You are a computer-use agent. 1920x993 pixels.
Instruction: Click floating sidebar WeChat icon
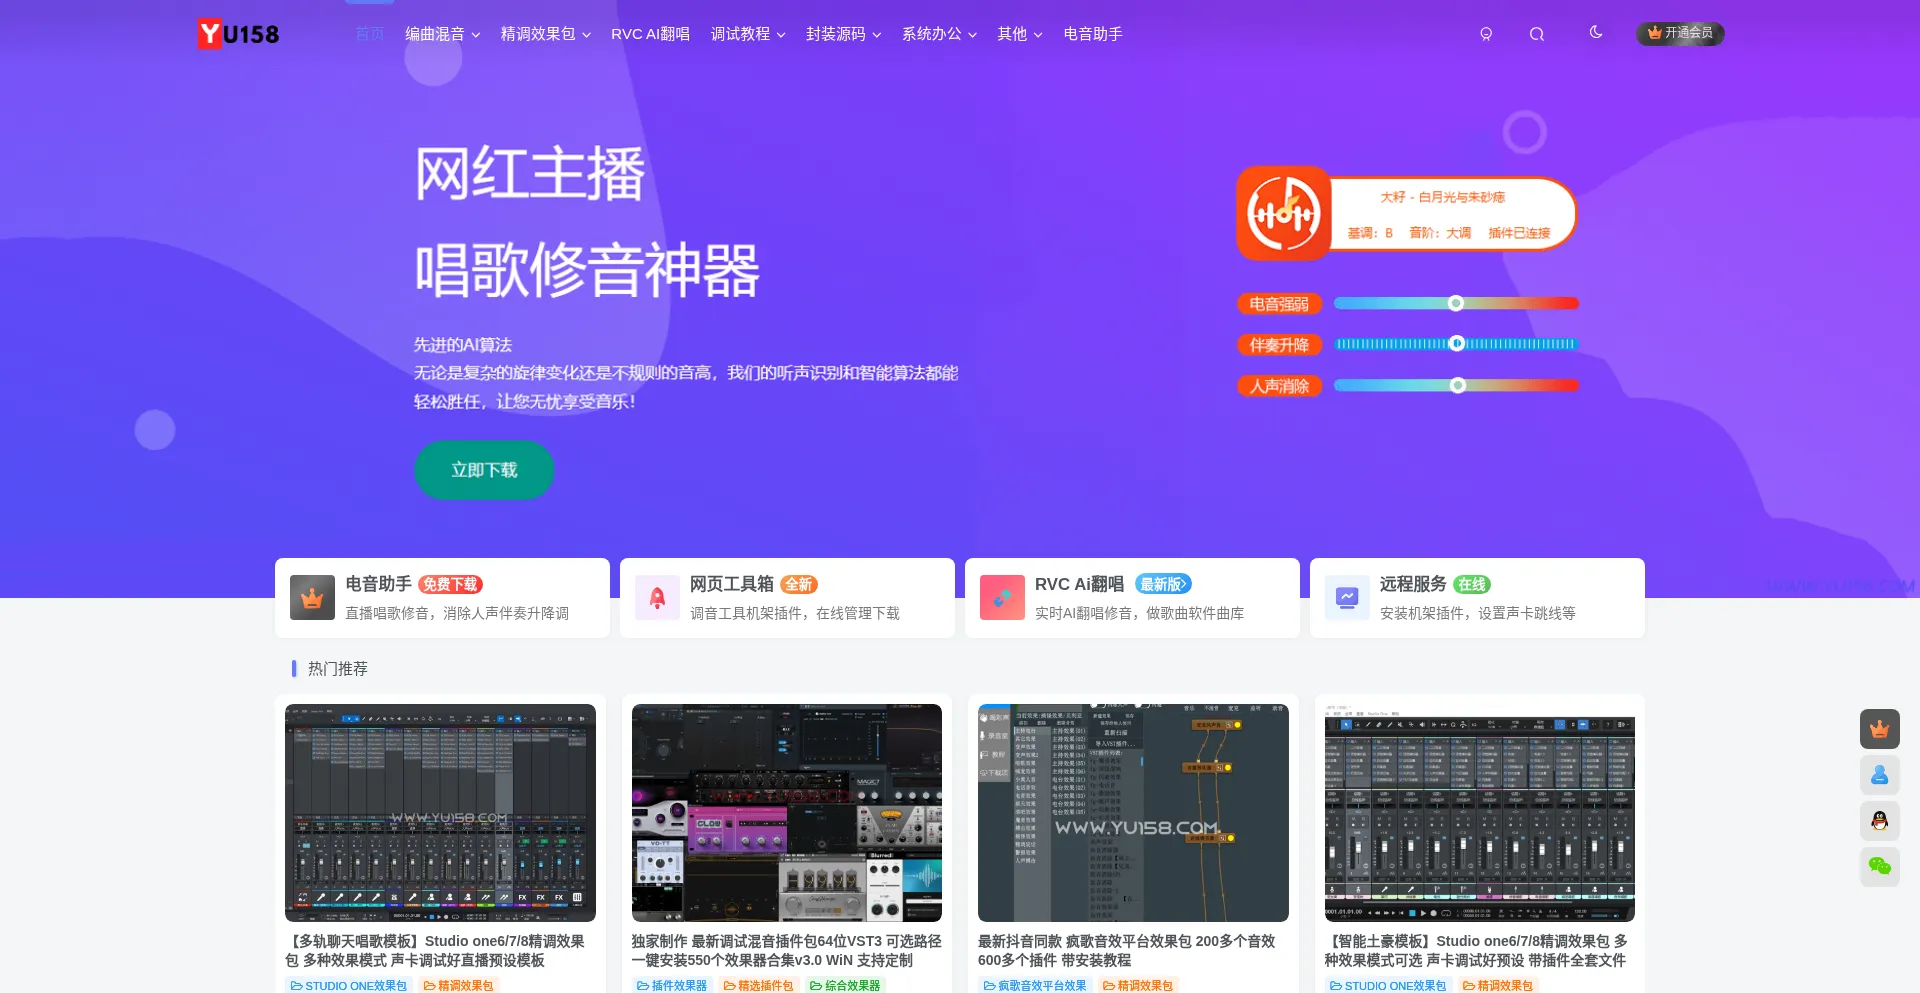[1880, 866]
